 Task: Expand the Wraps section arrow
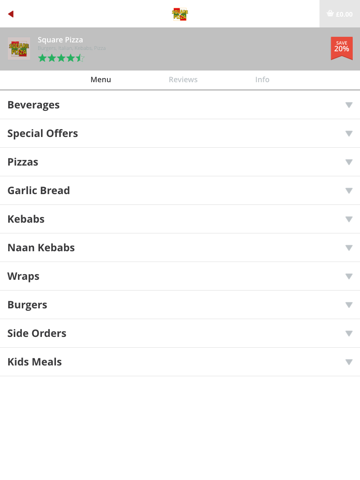349,276
